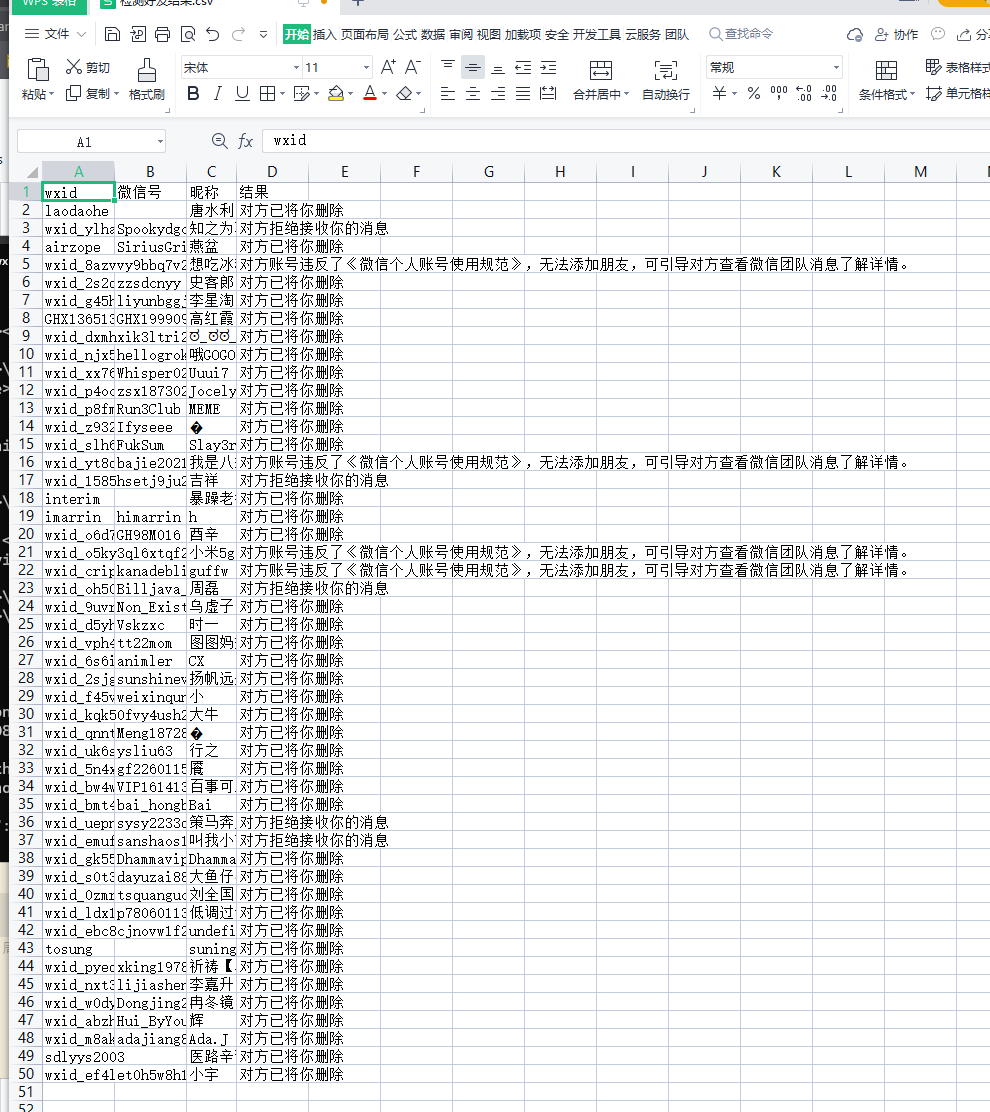990x1112 pixels.
Task: Click the fx insert function icon
Action: tap(245, 141)
